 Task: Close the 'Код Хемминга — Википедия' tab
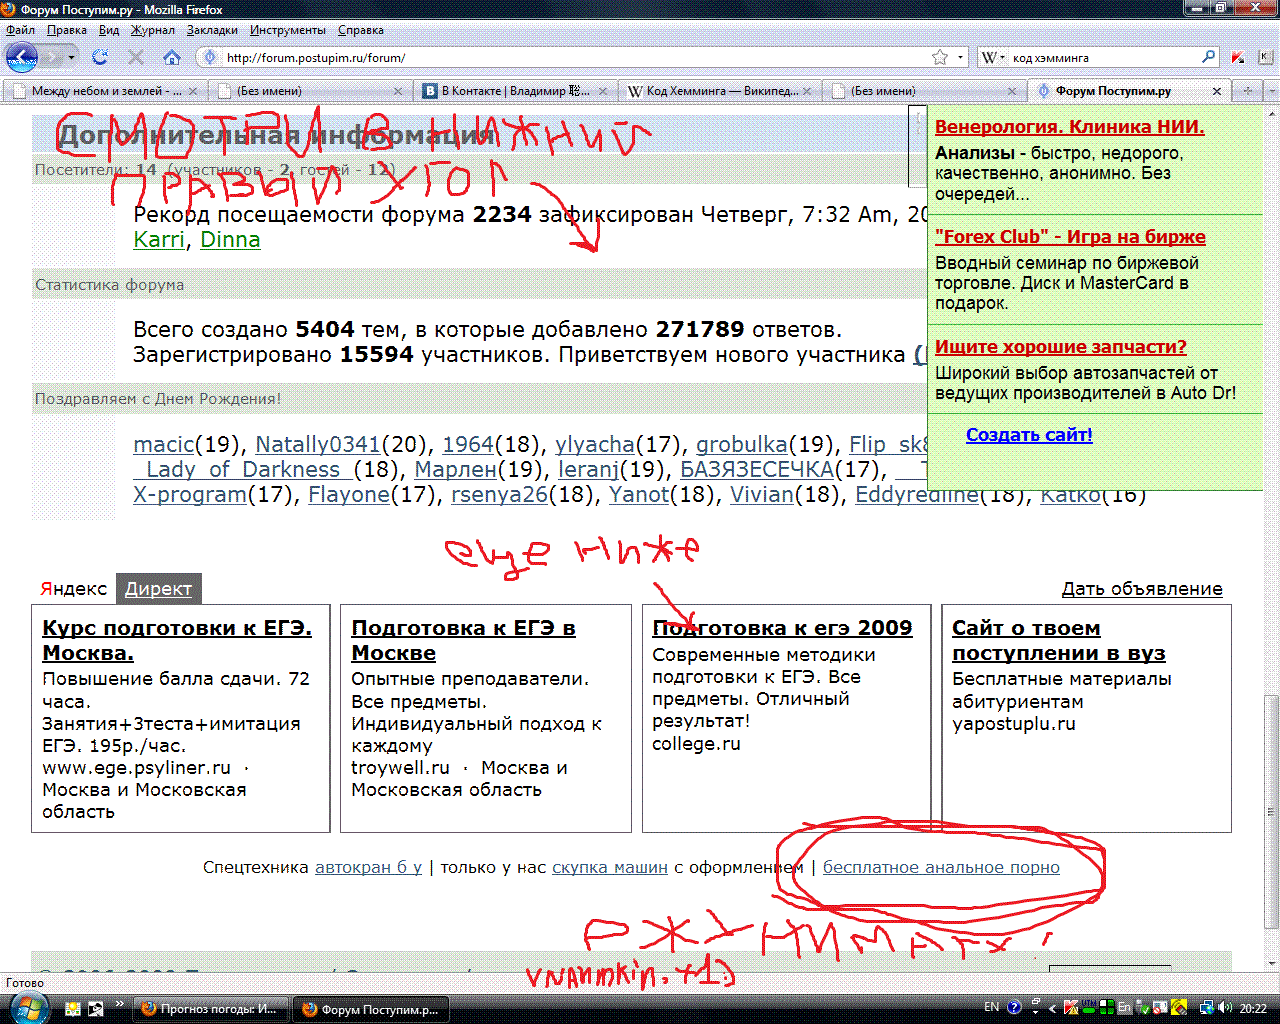809,91
